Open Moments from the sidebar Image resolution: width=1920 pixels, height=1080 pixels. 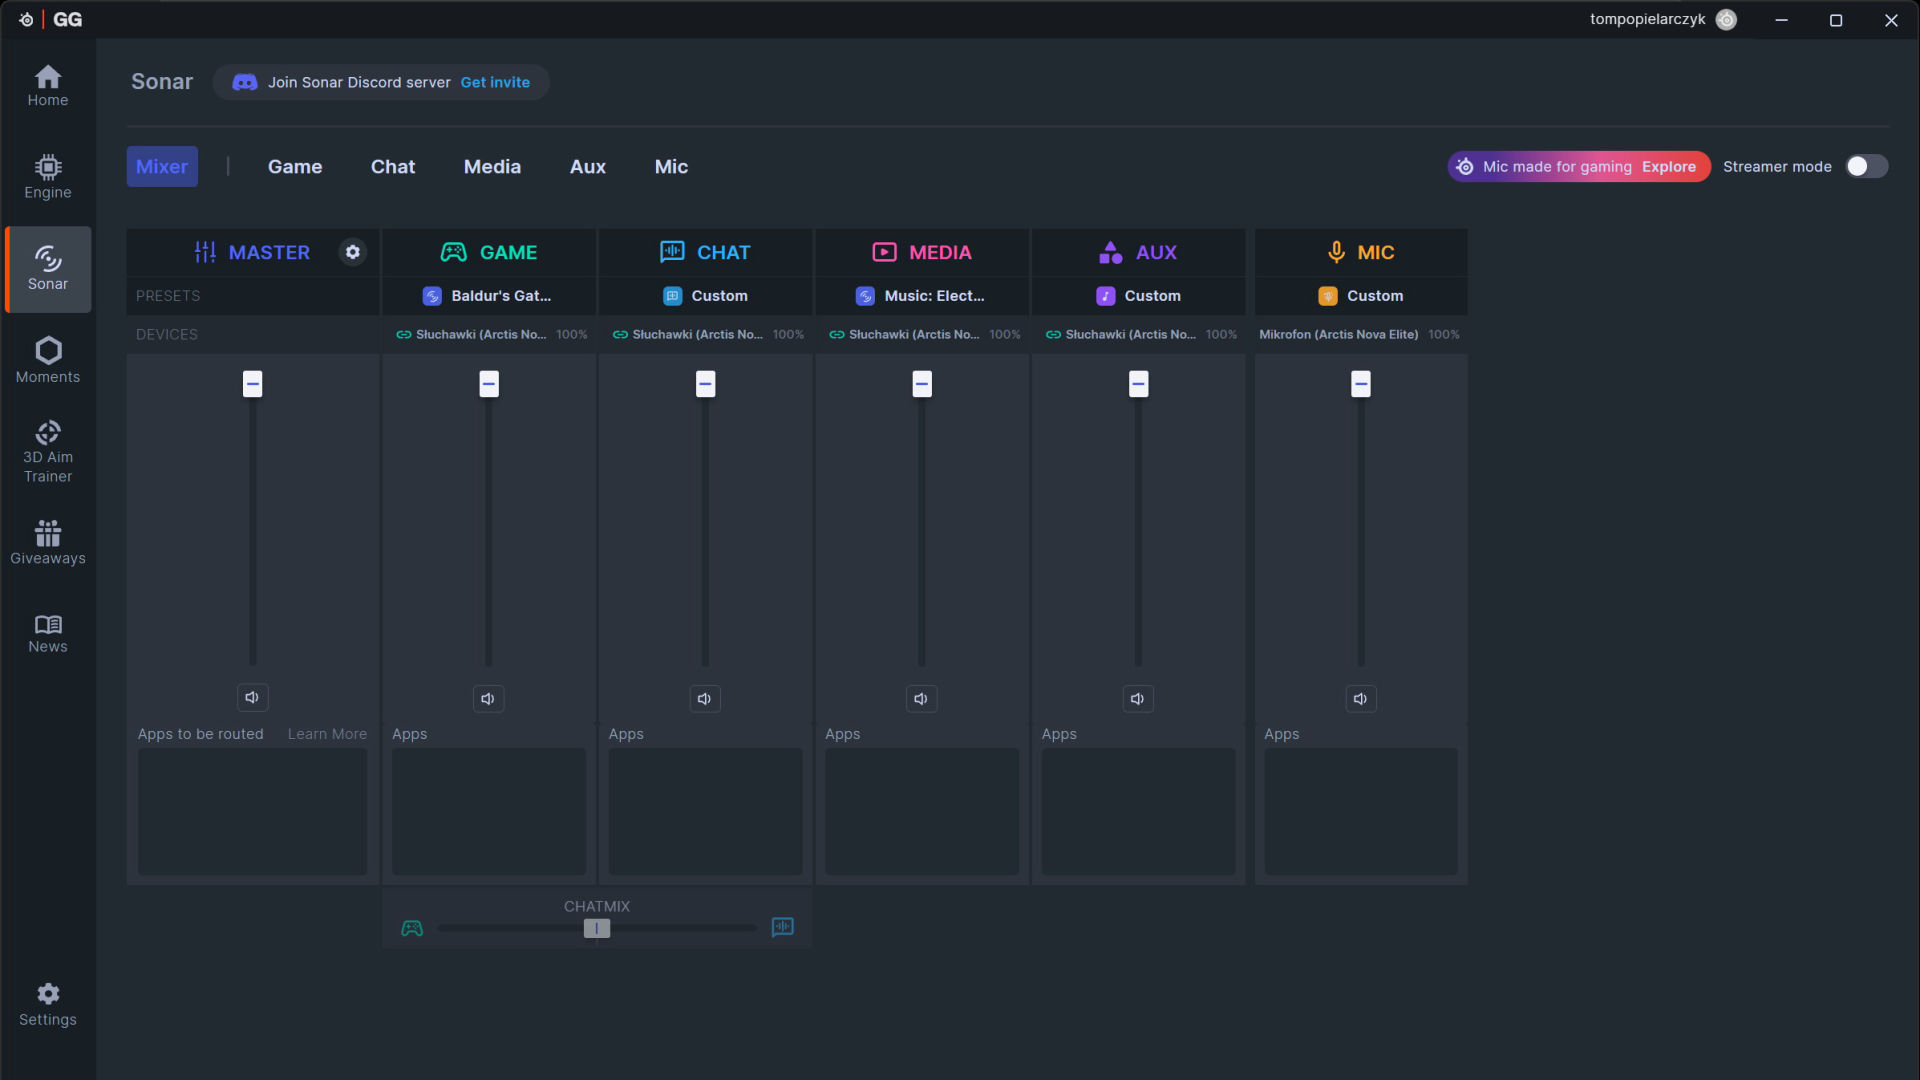tap(47, 360)
